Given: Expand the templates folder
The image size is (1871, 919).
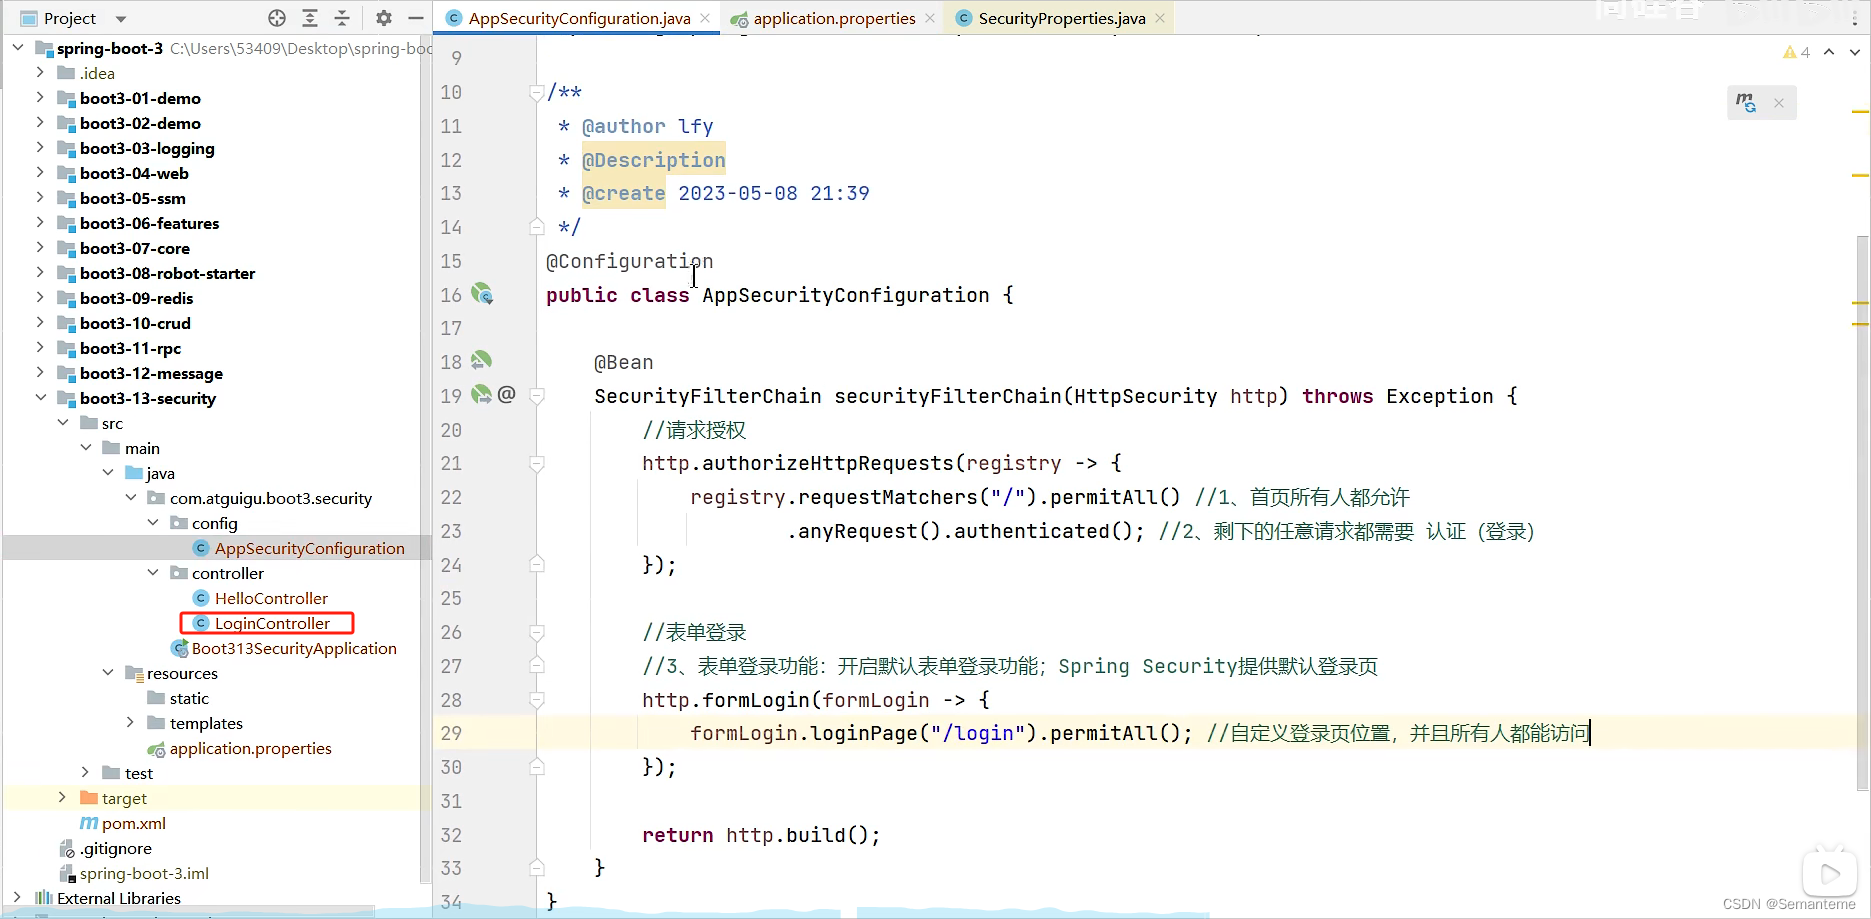Looking at the screenshot, I should pyautogui.click(x=130, y=722).
